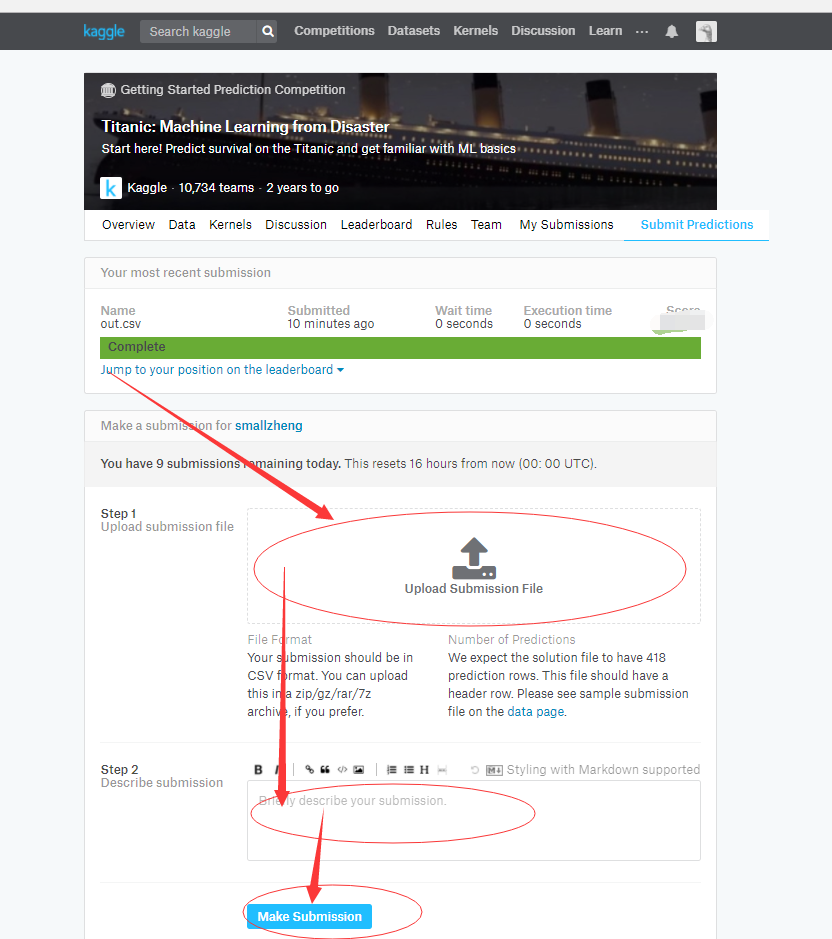Open Discussion in top navigation bar

[x=543, y=31]
